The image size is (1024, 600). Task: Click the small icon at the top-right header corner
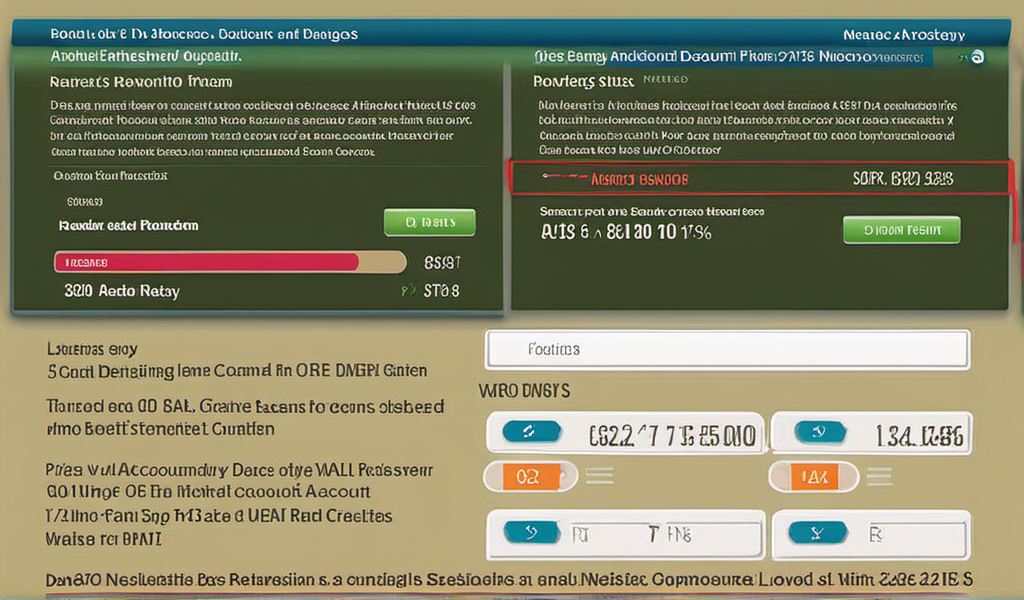point(976,58)
